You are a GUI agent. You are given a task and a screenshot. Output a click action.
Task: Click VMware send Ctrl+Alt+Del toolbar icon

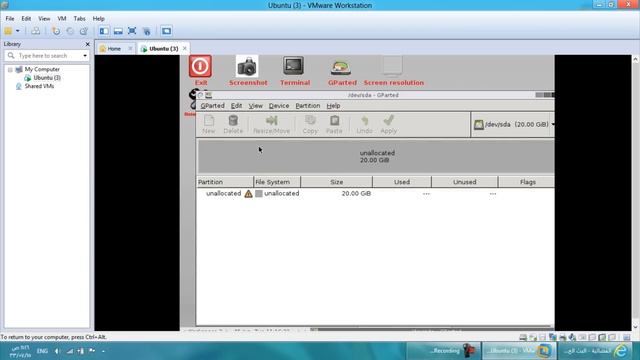pos(36,31)
